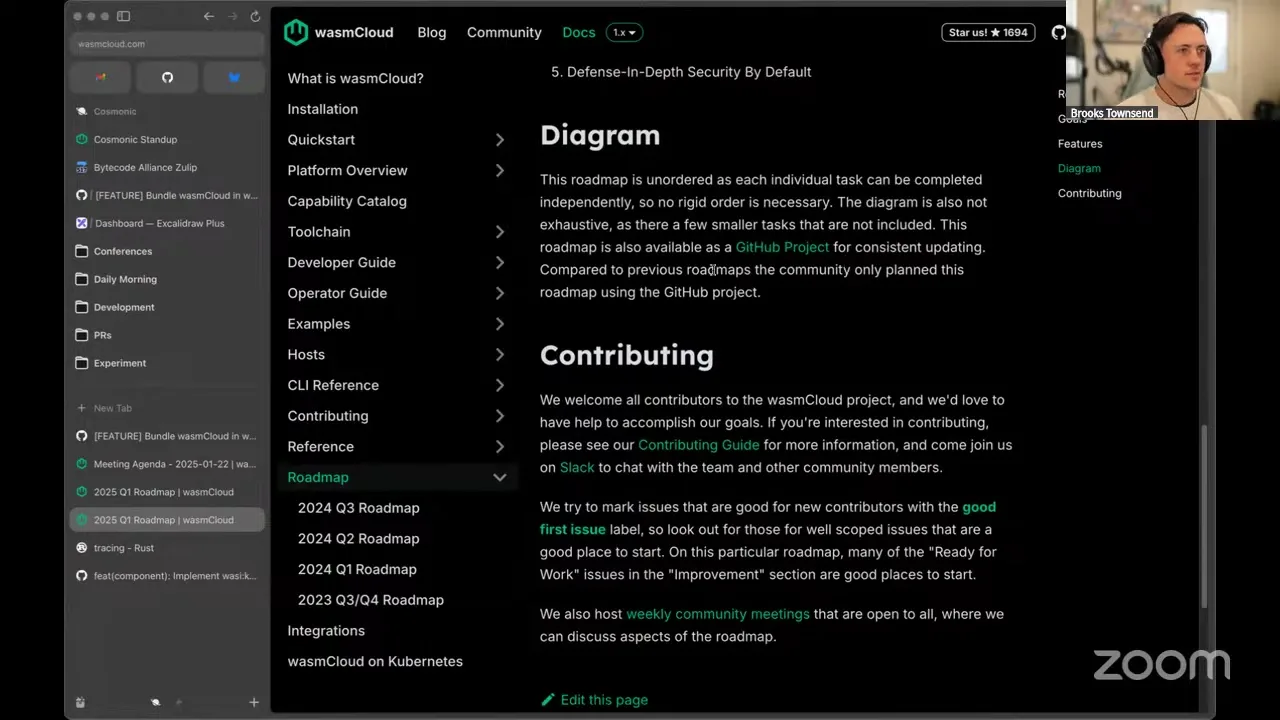Click the wasmcloud.com address bar
This screenshot has width=1280, height=720.
pyautogui.click(x=167, y=44)
